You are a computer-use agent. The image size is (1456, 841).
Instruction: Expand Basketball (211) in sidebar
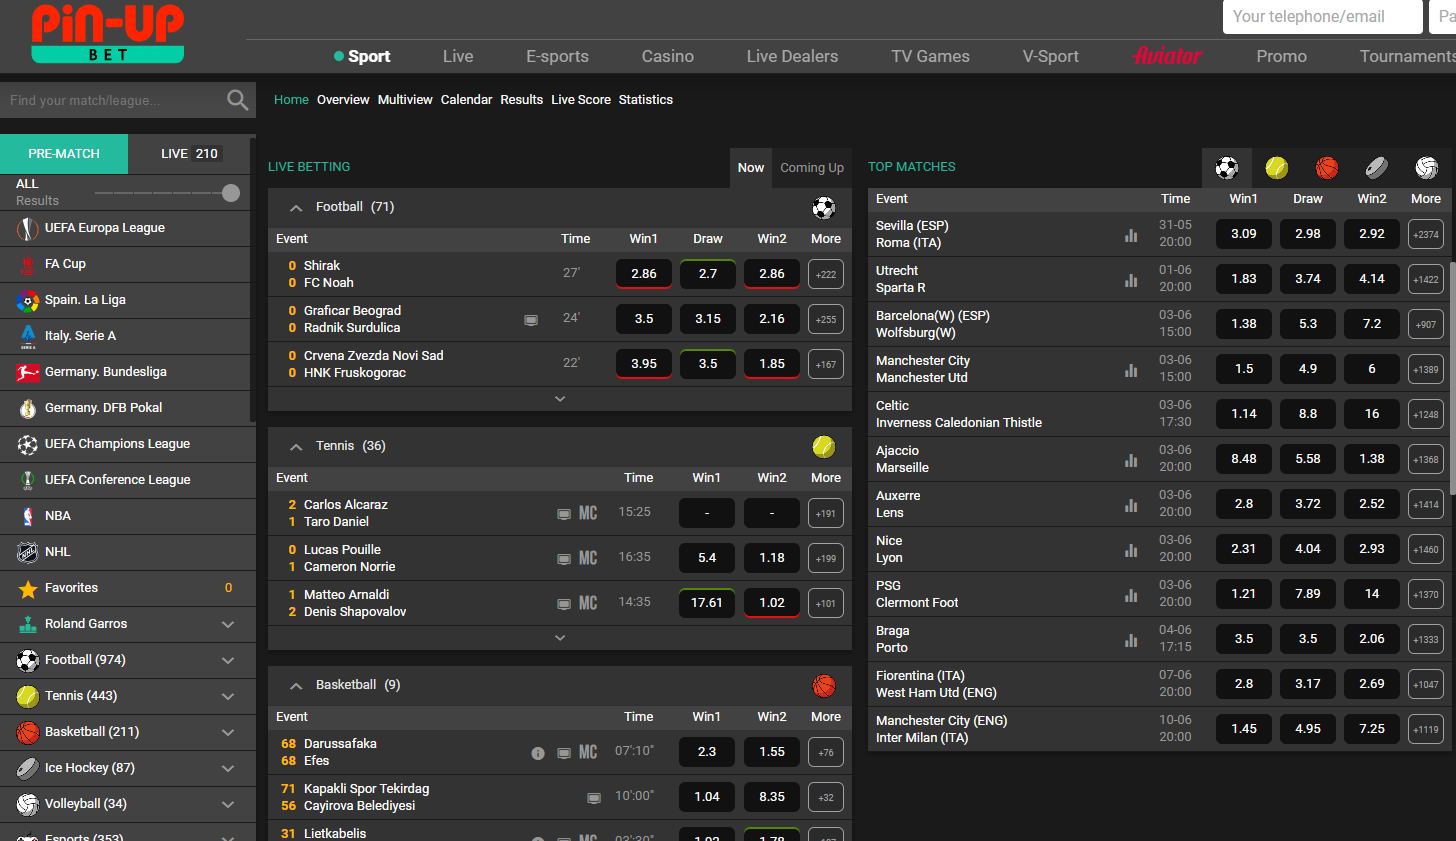228,733
